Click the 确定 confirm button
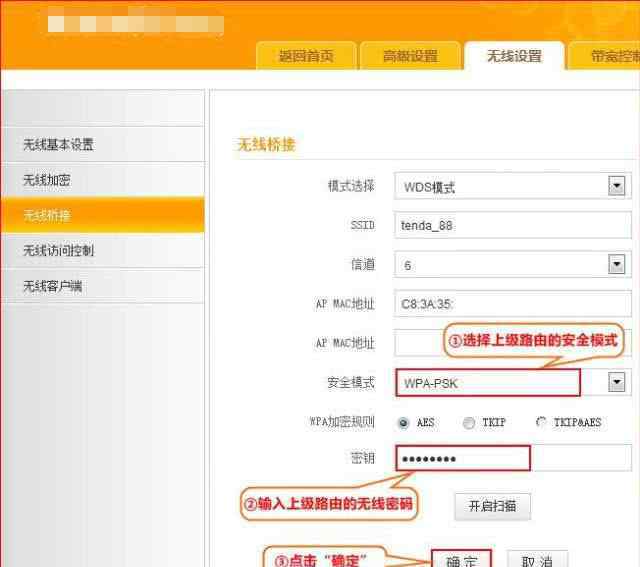The image size is (640, 567). point(461,559)
